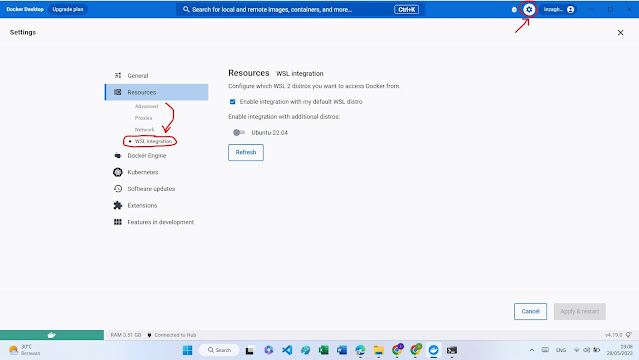Click the Ctrl+K shortcut badge
The image size is (639, 360).
(x=406, y=9)
